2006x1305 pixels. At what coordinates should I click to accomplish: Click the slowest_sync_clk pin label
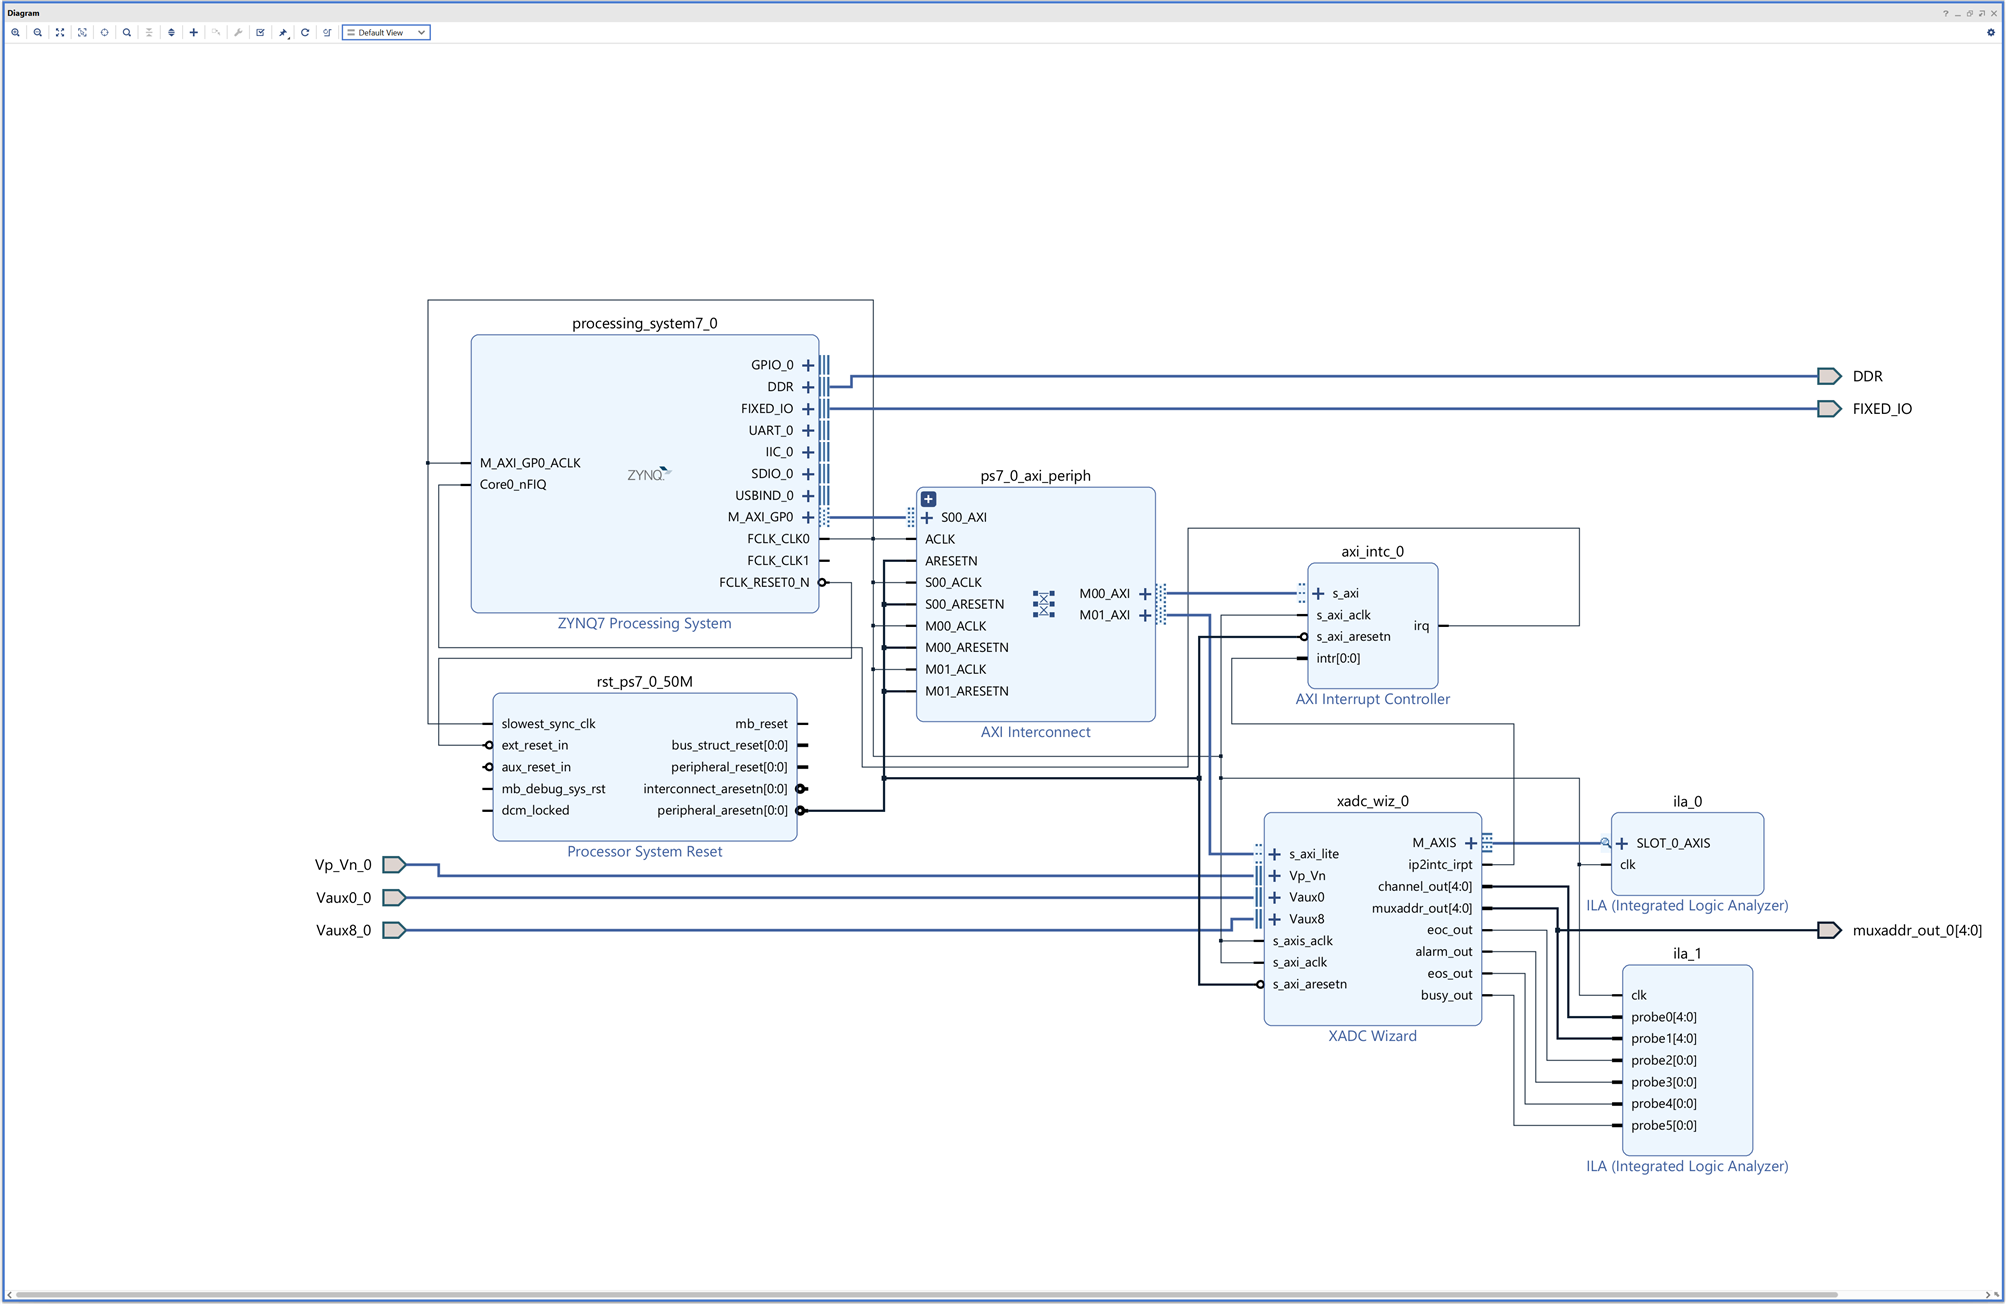click(548, 724)
